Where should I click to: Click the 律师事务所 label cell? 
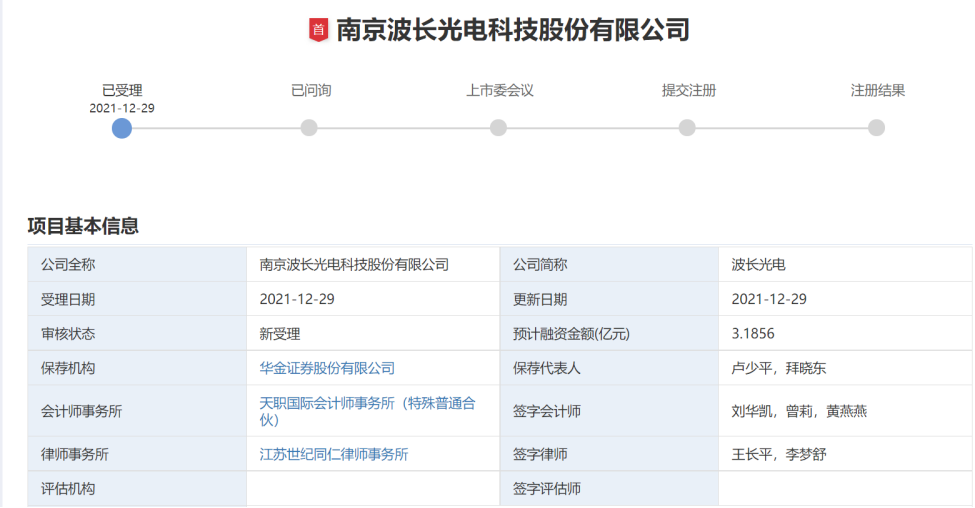(137, 454)
